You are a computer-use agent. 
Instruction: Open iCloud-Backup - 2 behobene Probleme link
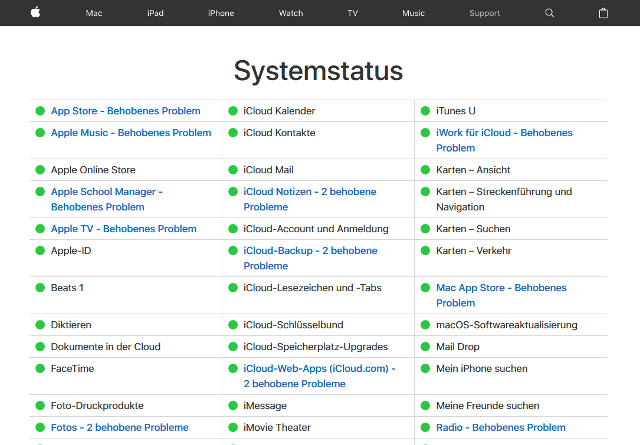point(310,258)
